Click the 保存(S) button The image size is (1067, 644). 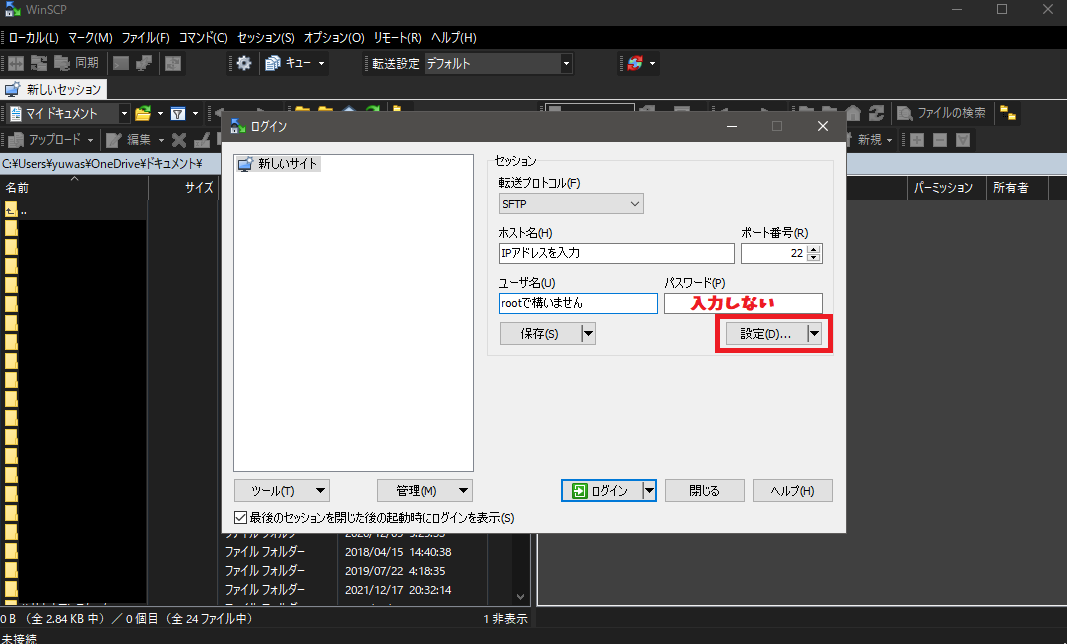(x=540, y=334)
